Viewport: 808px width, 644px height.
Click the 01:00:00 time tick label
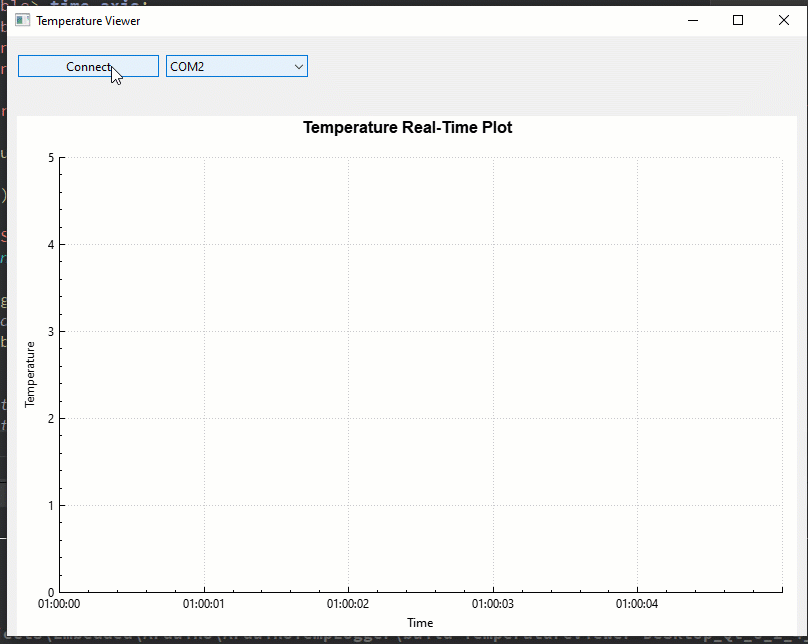coord(59,604)
